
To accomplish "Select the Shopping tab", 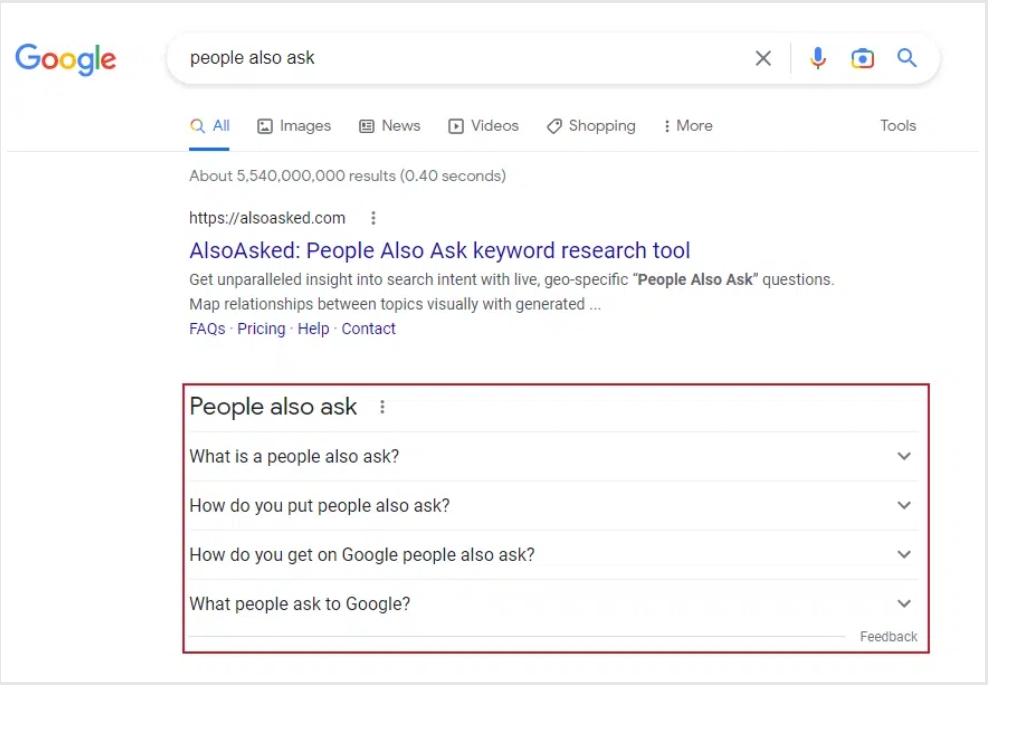I will tap(591, 126).
